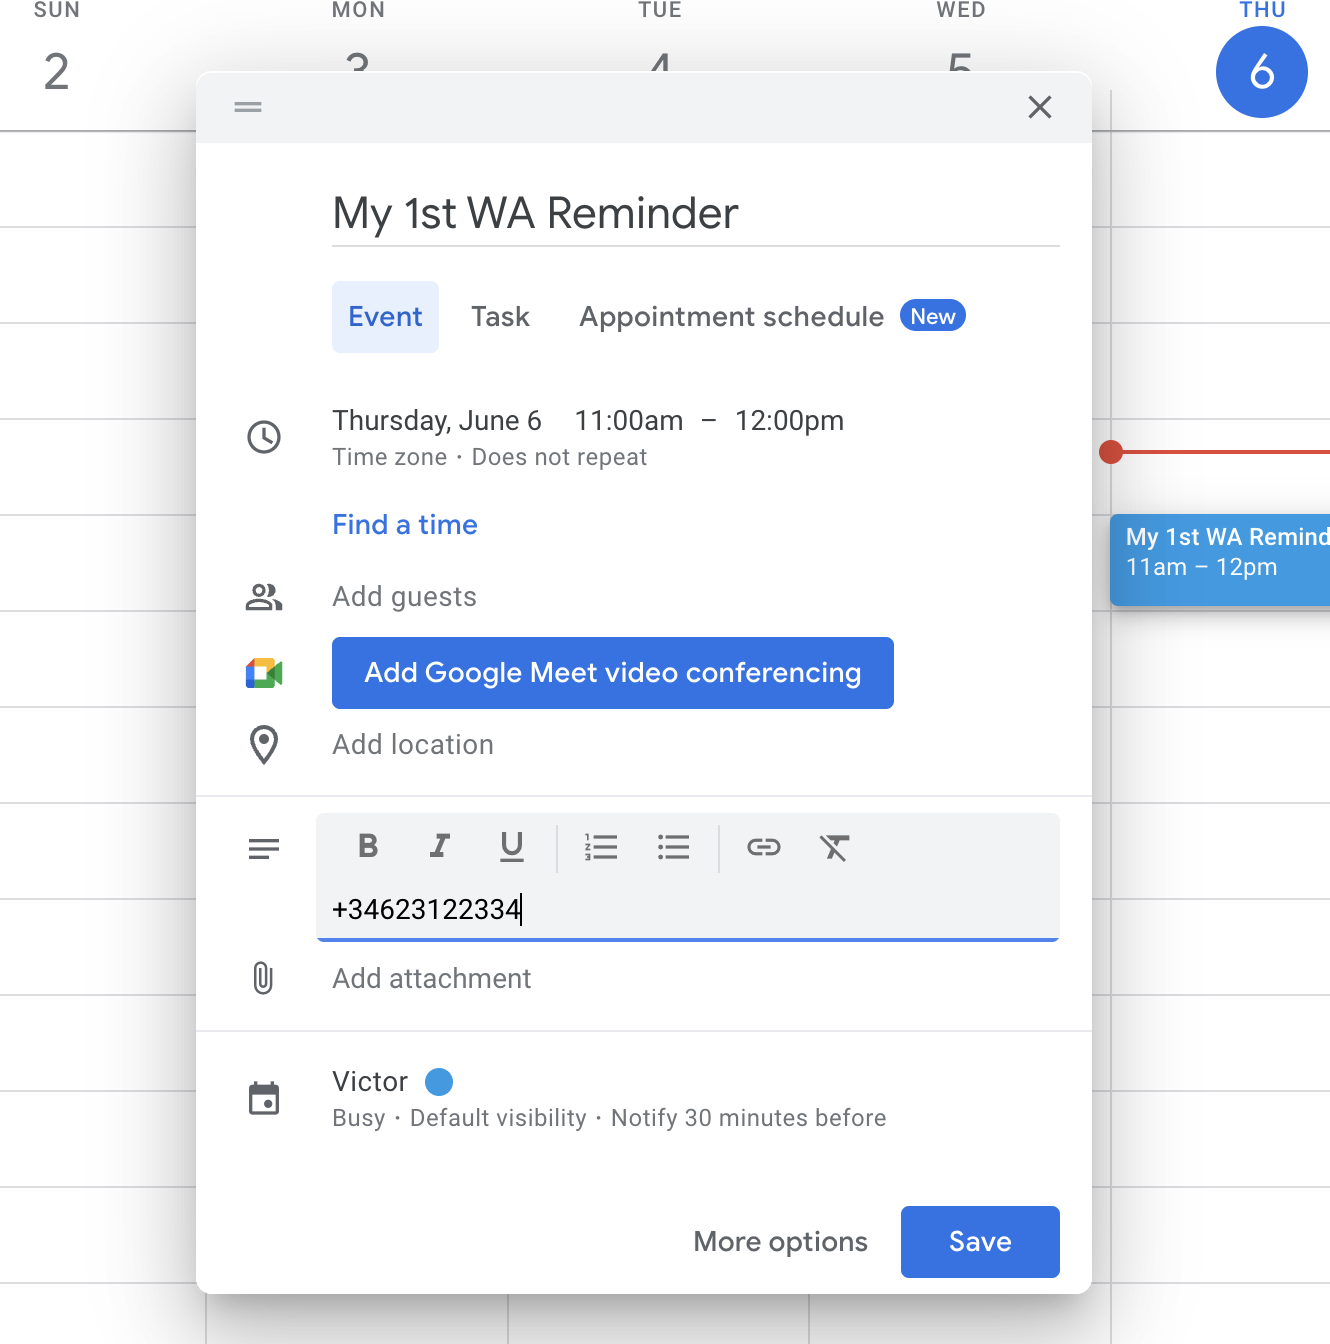Click the blue event color dot
The width and height of the screenshot is (1330, 1344).
(x=439, y=1082)
